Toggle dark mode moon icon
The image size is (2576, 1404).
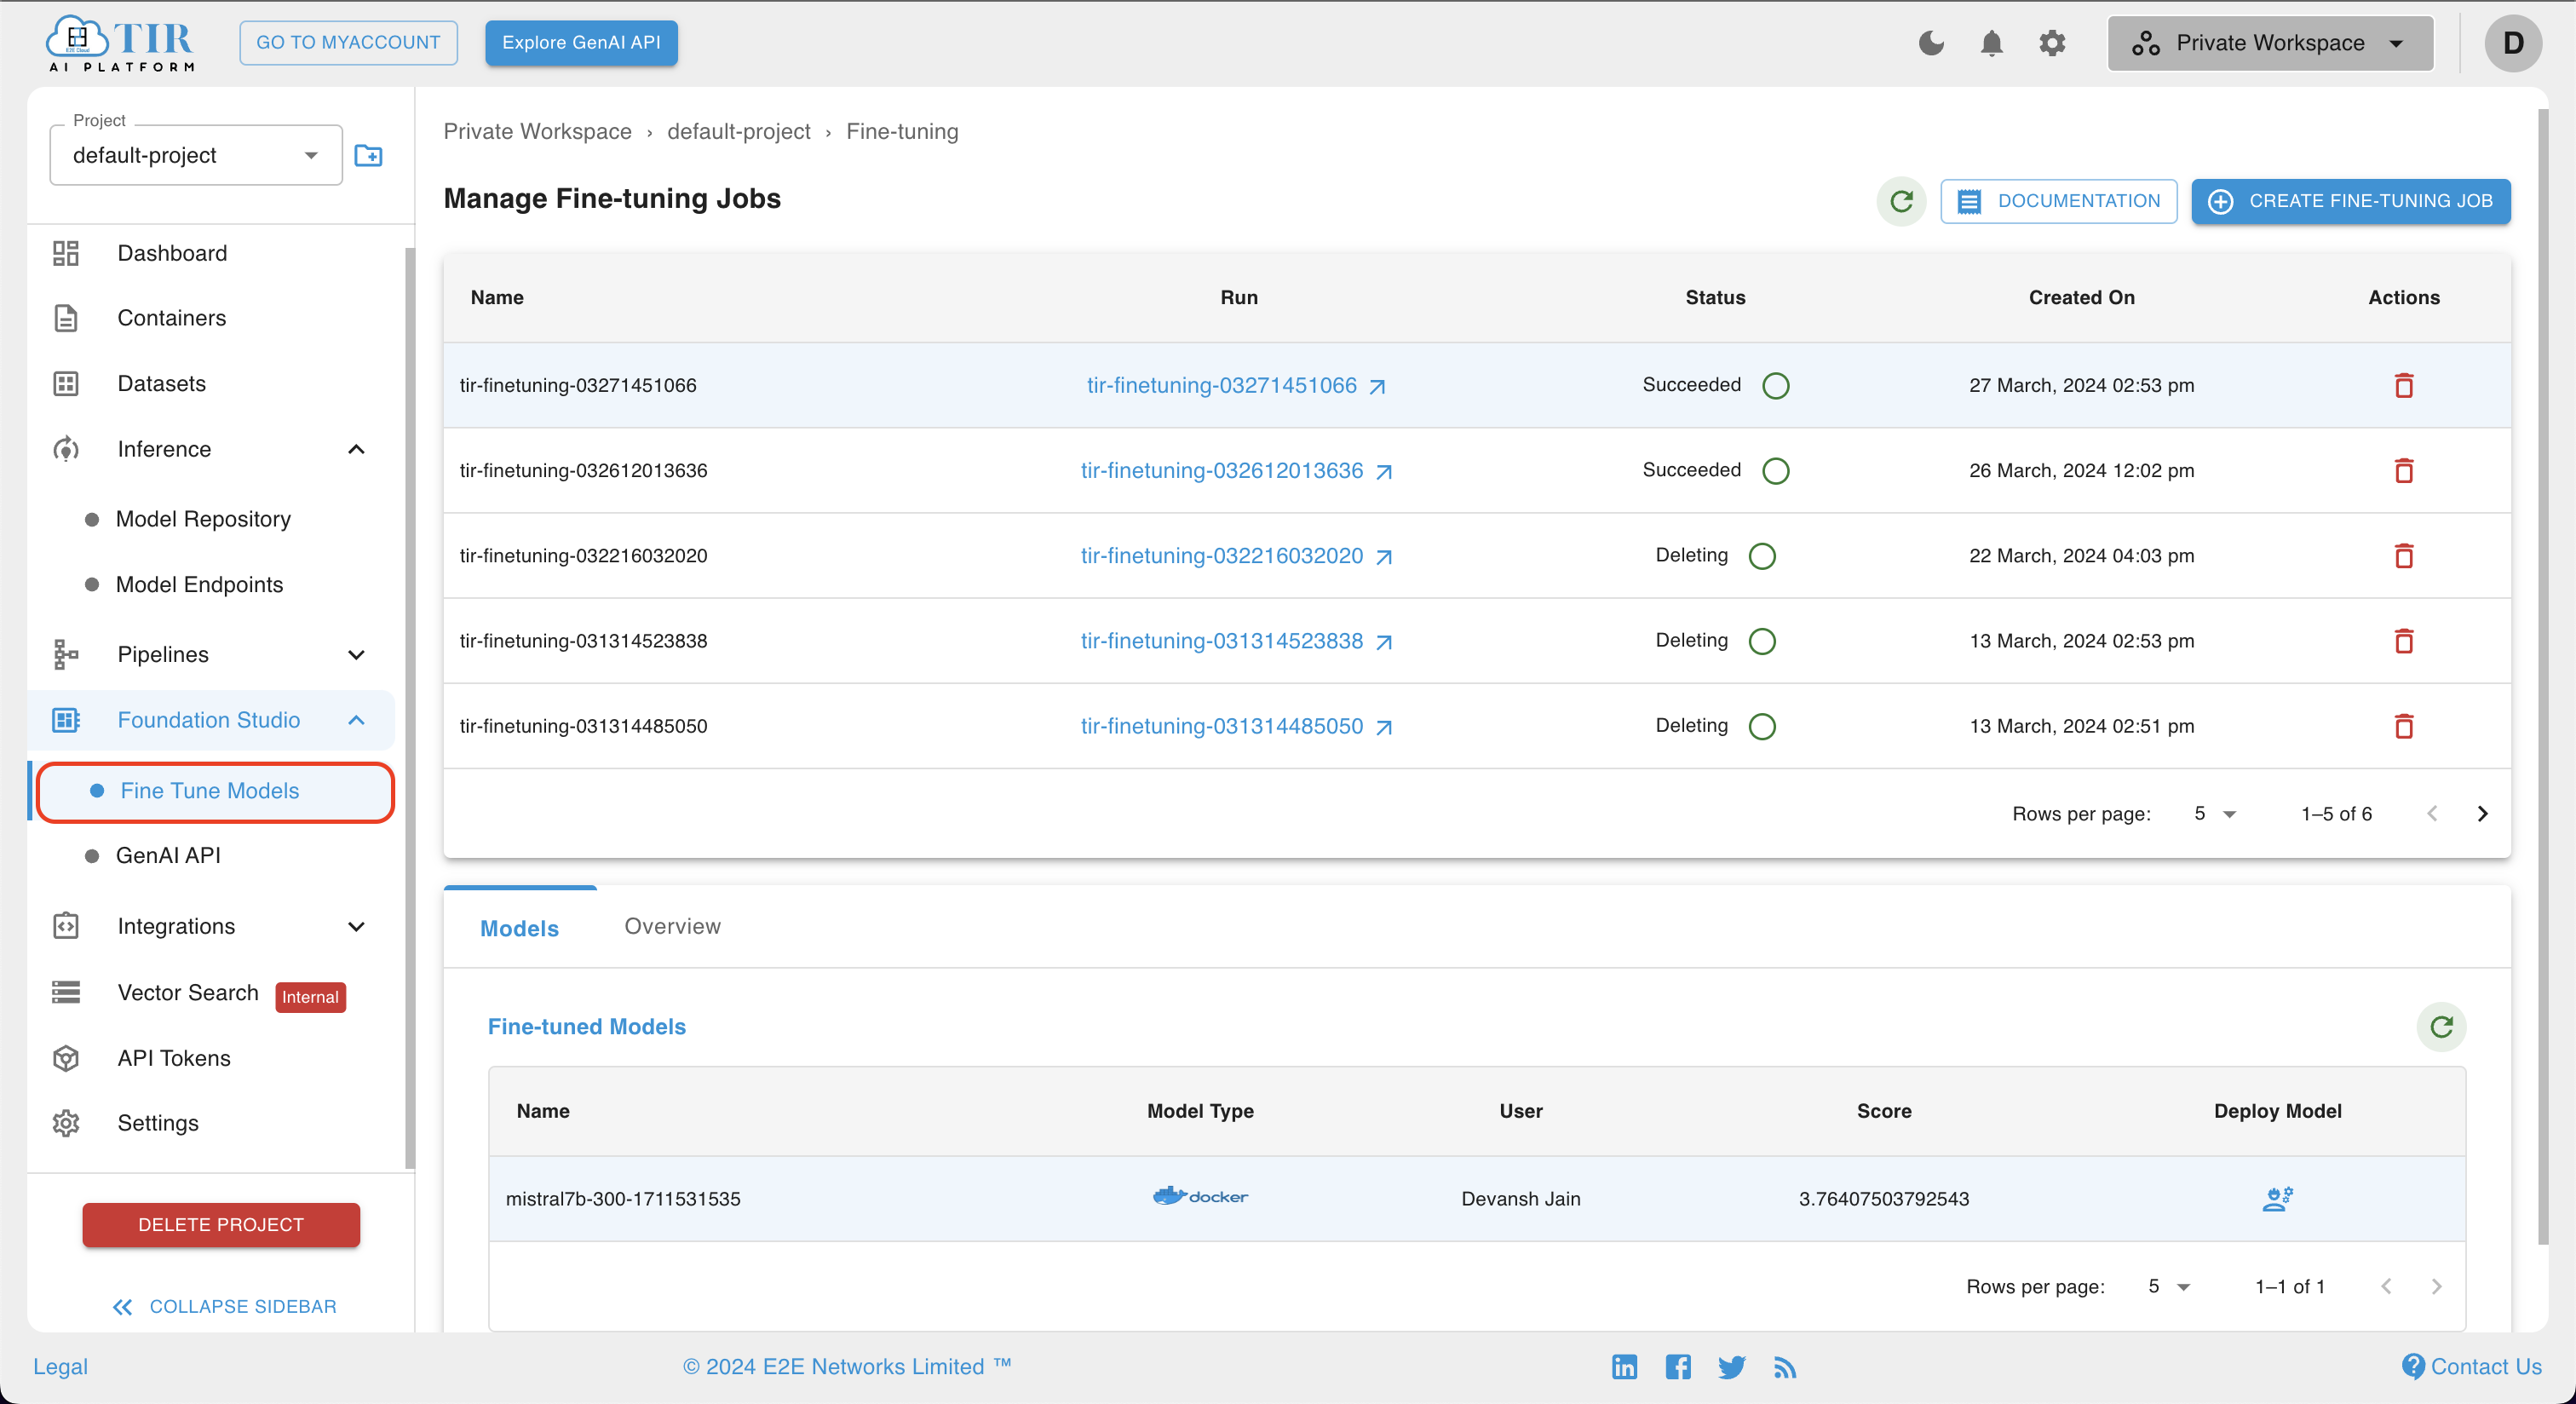1931,43
